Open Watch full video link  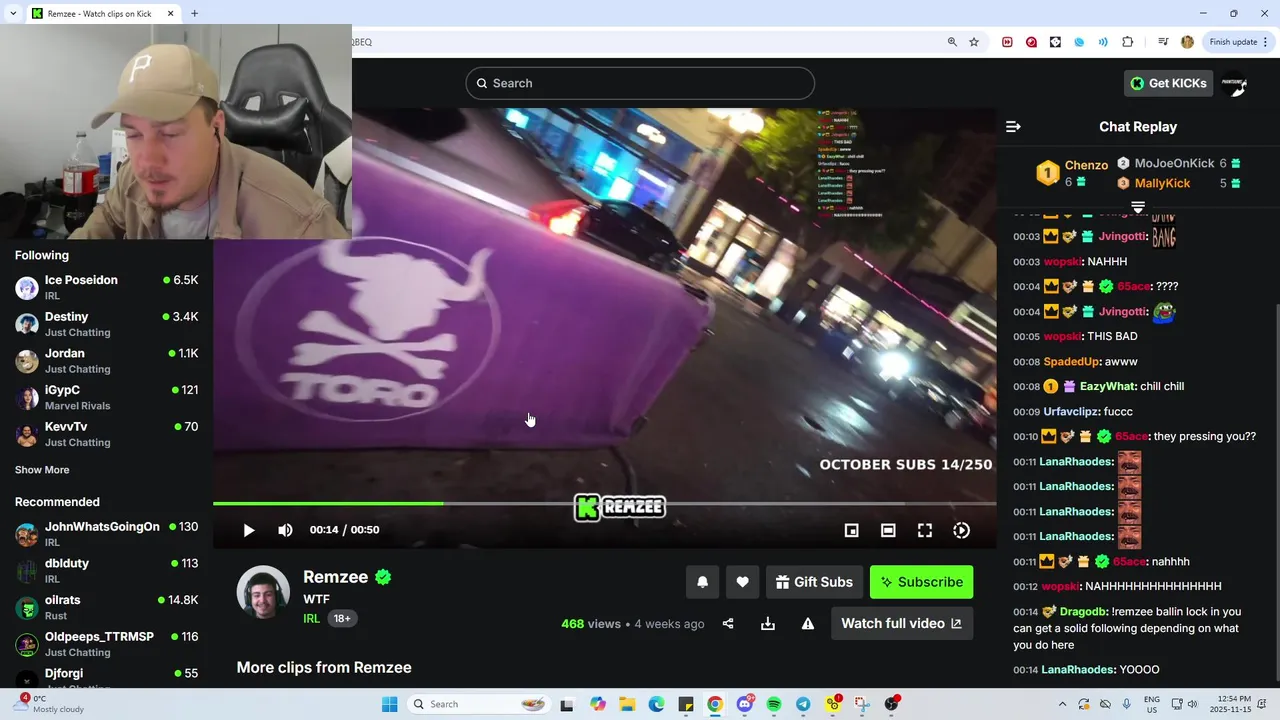click(901, 623)
